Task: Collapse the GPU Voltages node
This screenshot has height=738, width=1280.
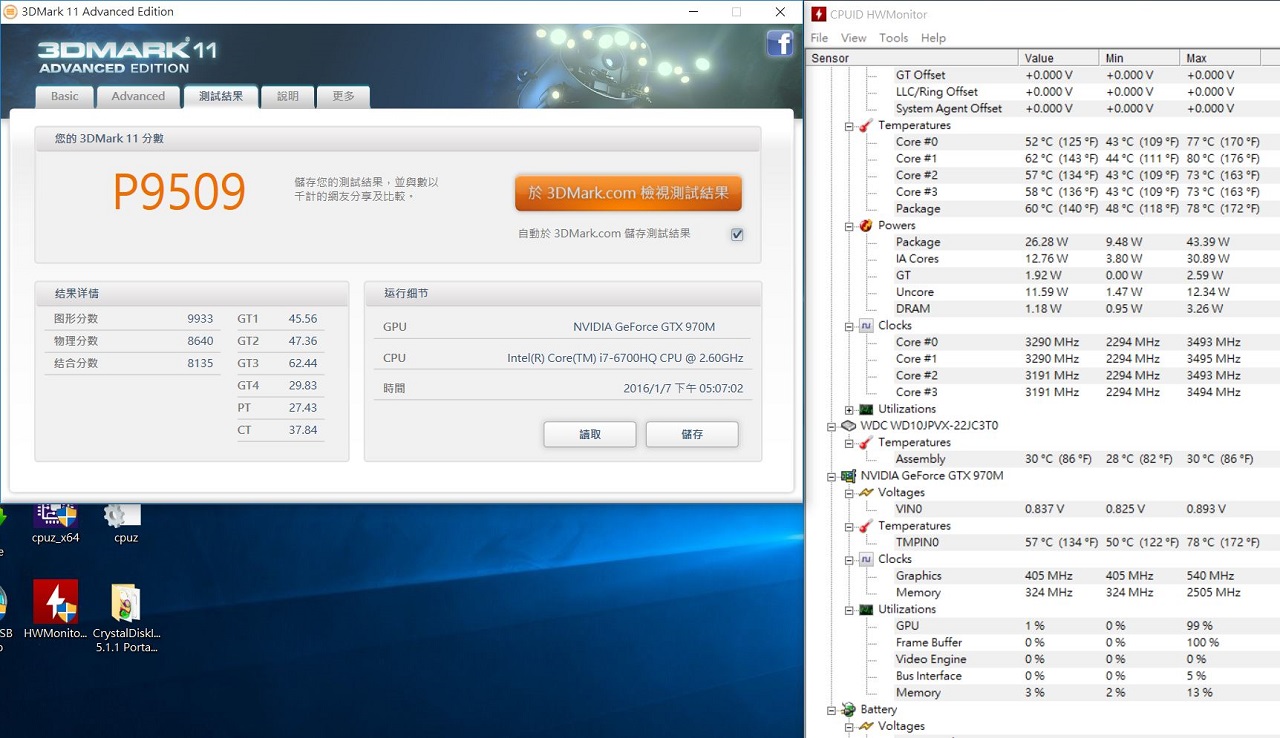Action: [x=849, y=493]
